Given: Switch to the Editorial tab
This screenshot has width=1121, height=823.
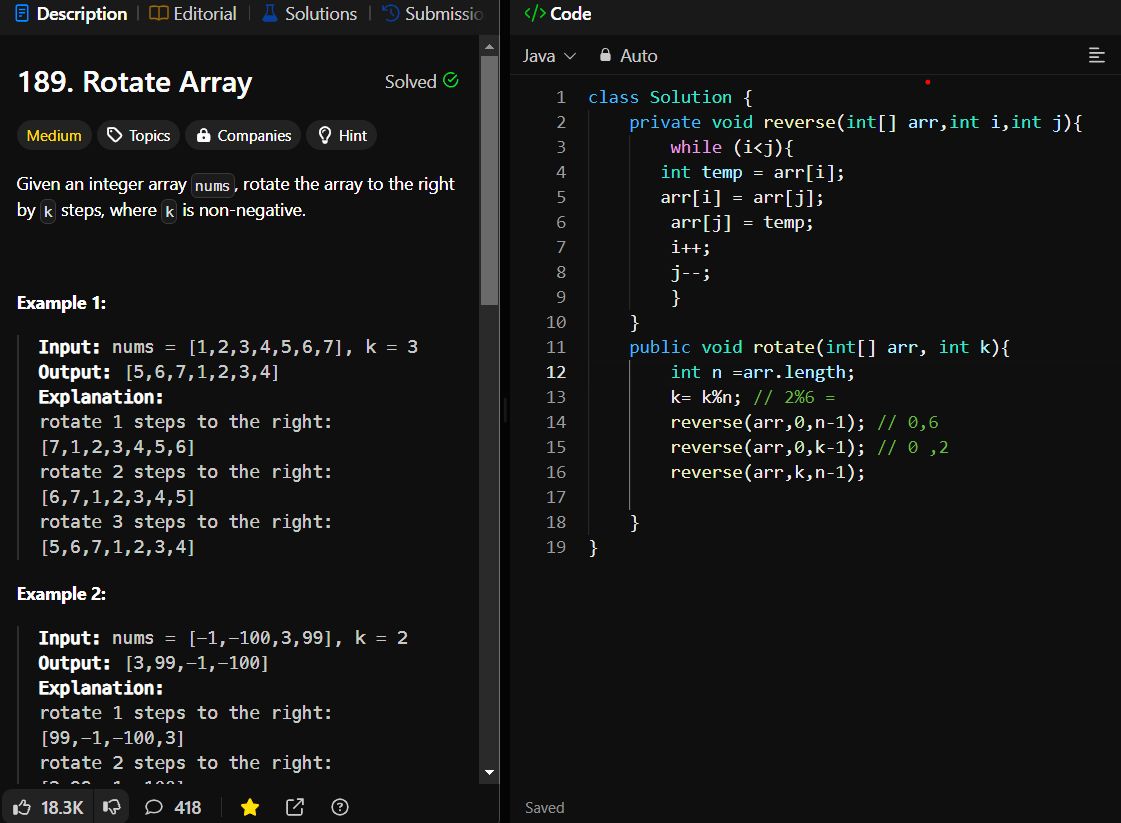Looking at the screenshot, I should click(192, 14).
